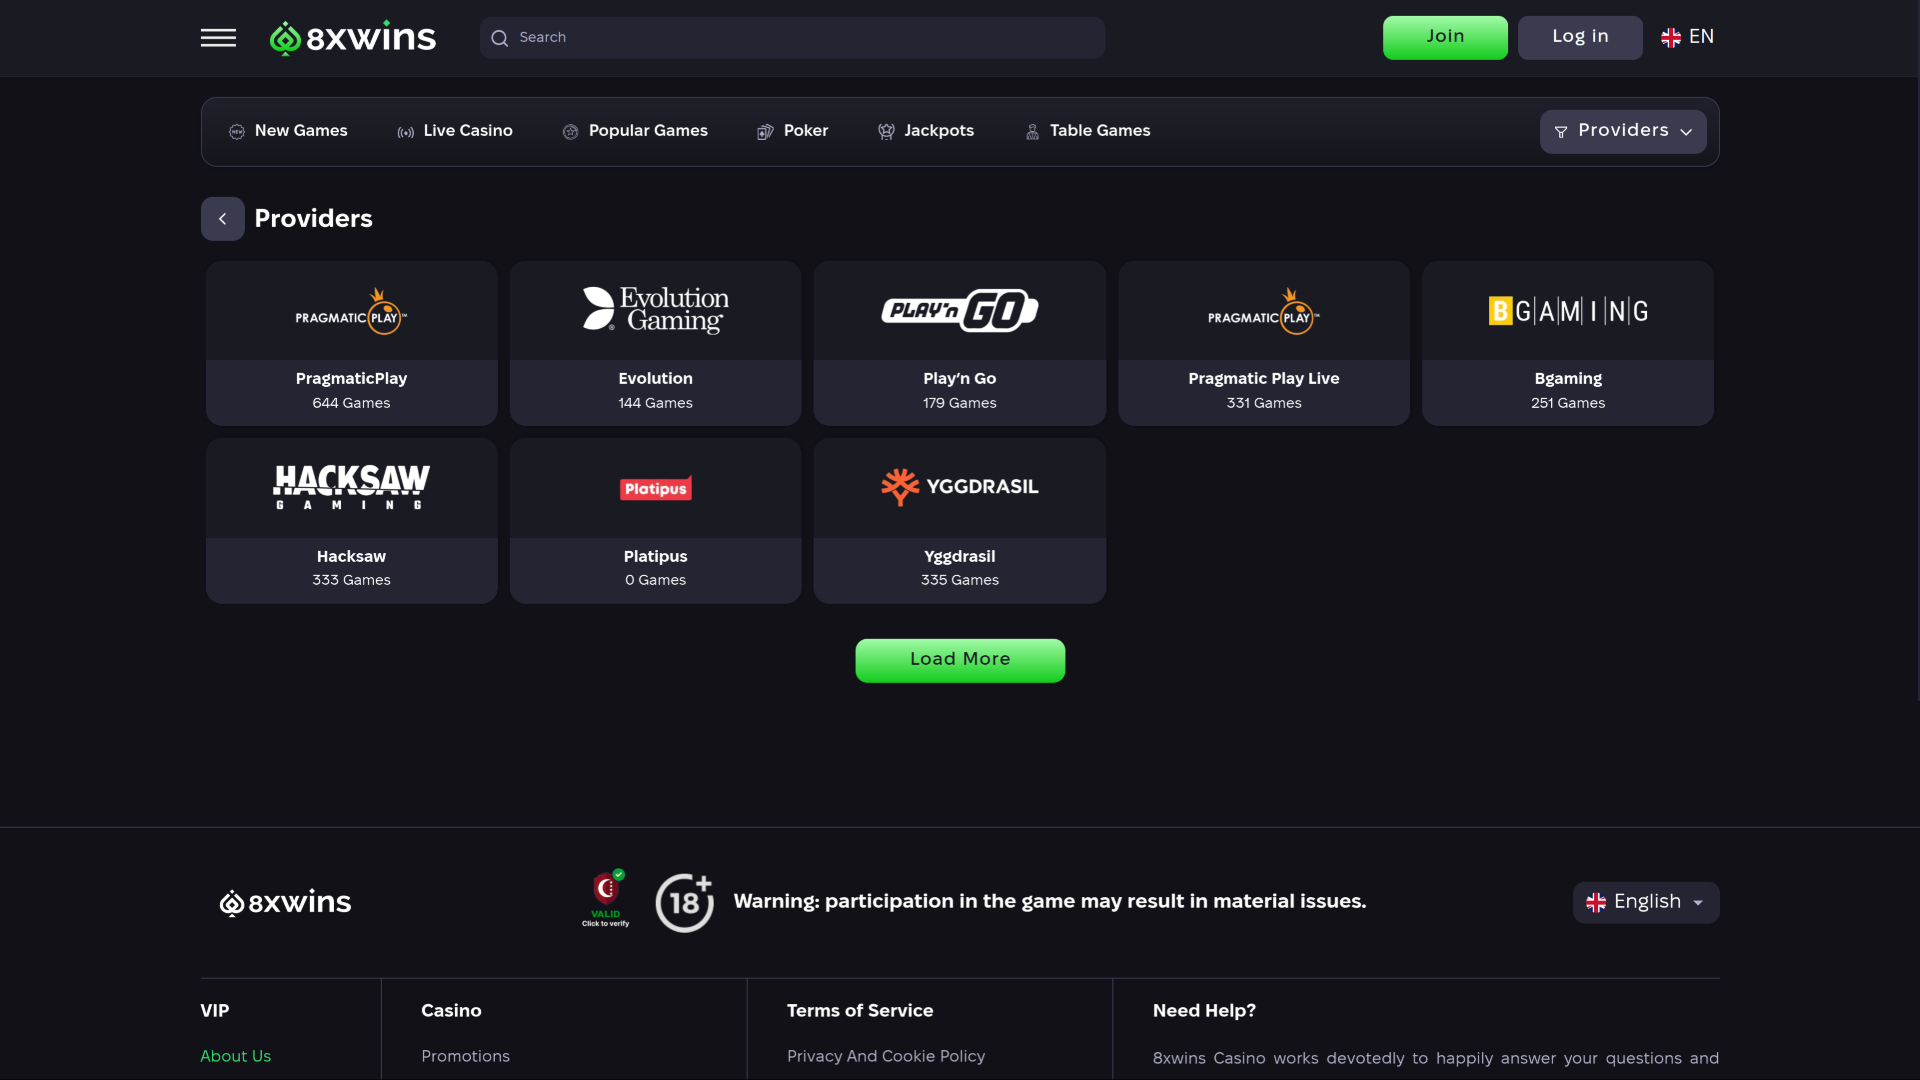Click the Popular Games icon

[x=571, y=132]
